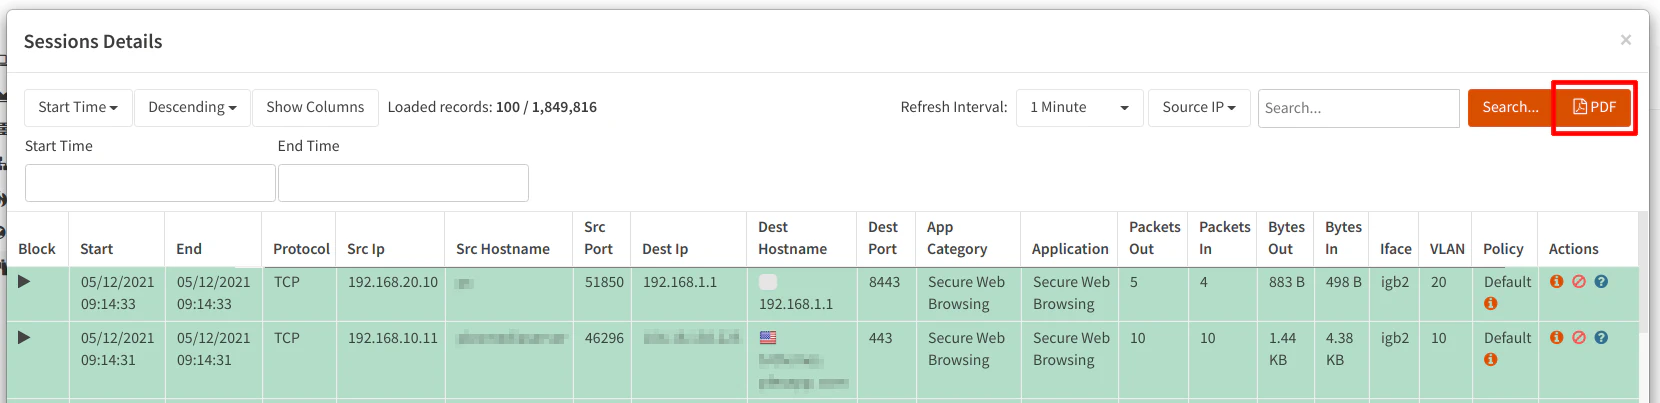Click destination port value 443
Viewport: 1660px width, 403px height.
(880, 338)
